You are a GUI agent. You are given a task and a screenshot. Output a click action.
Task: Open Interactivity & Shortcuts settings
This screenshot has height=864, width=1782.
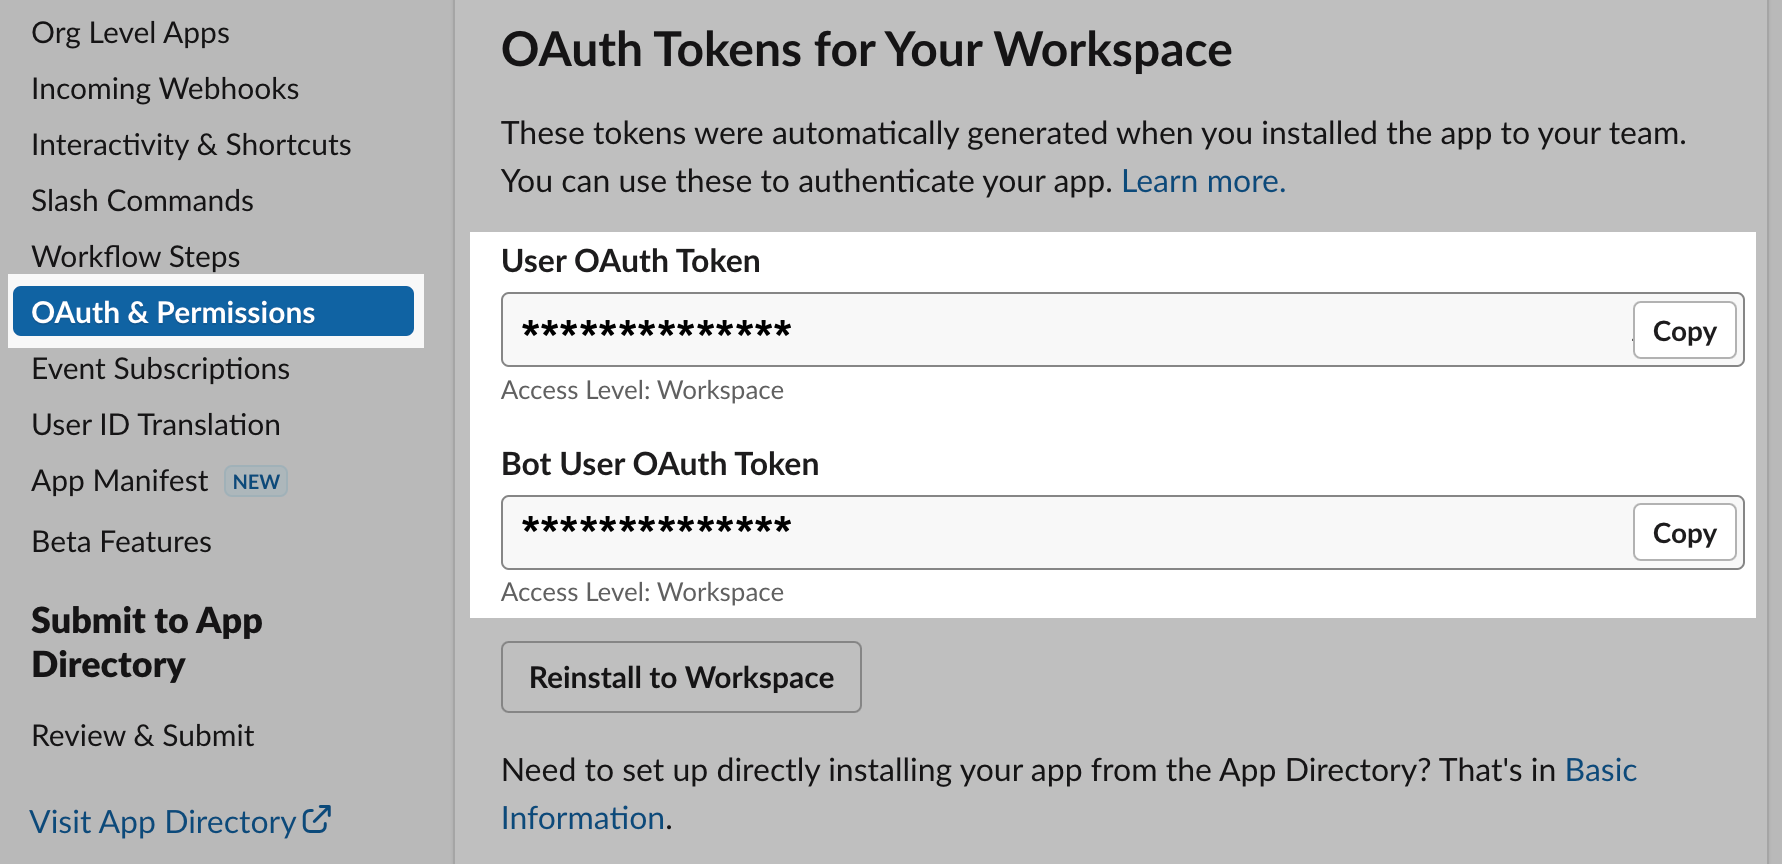[191, 144]
